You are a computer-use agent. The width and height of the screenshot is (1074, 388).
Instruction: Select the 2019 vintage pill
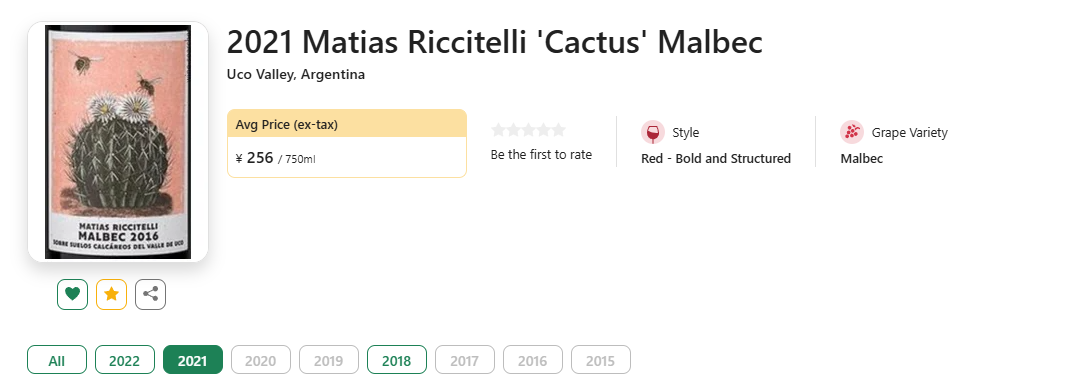click(x=329, y=360)
